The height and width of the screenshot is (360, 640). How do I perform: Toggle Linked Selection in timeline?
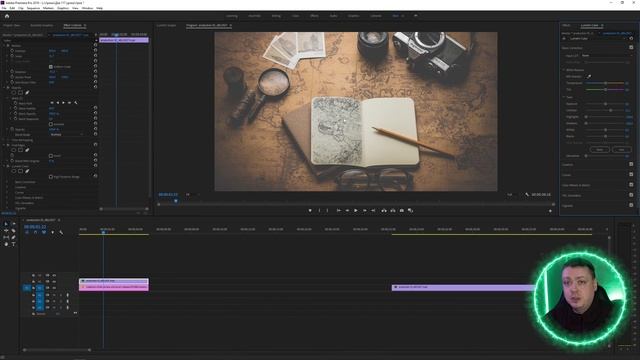[44, 232]
